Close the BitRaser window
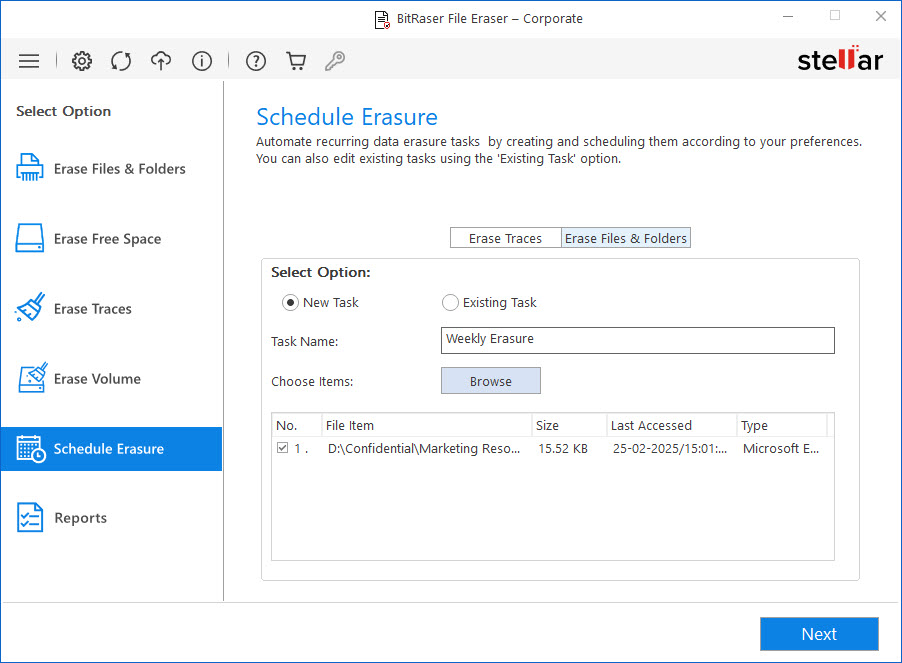The width and height of the screenshot is (902, 663). coord(881,17)
